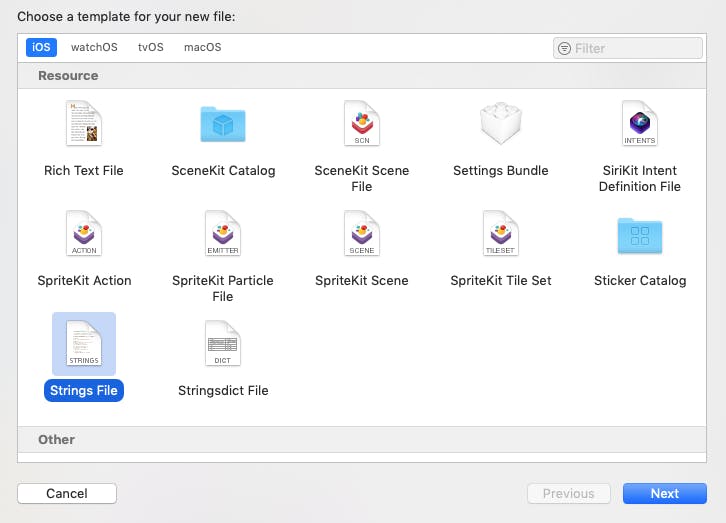Screen dimensions: 726x523
Task: Click the 'SpriteKit Scene' label
Action: pyautogui.click(x=362, y=281)
